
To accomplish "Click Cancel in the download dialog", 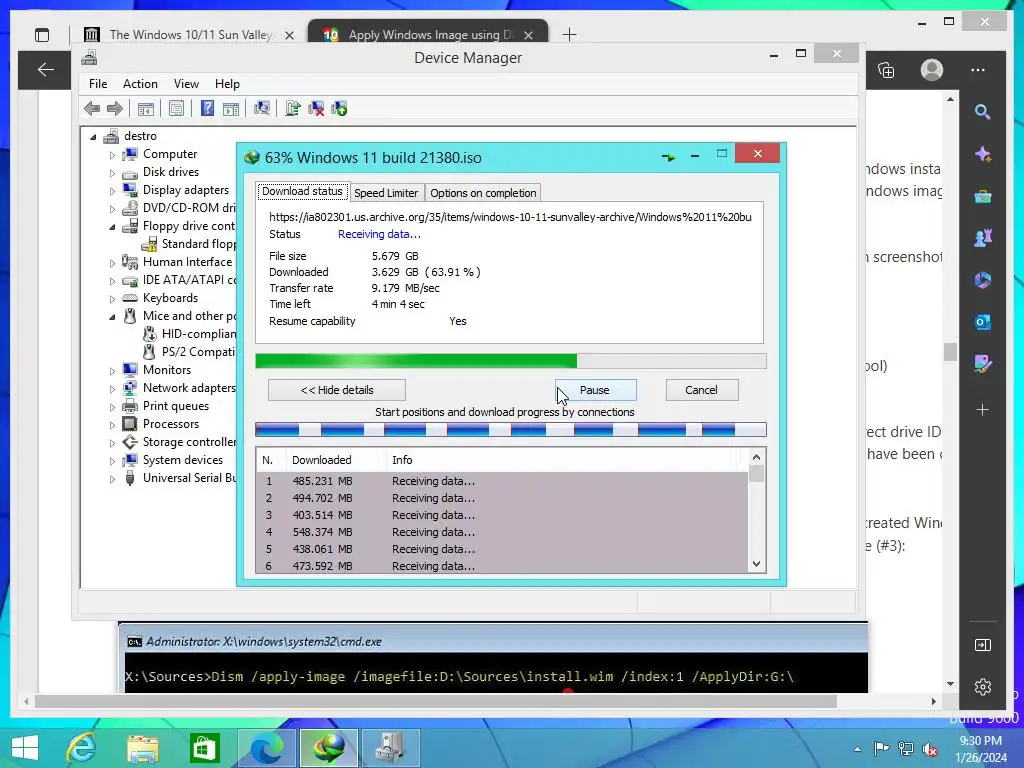I will click(701, 390).
